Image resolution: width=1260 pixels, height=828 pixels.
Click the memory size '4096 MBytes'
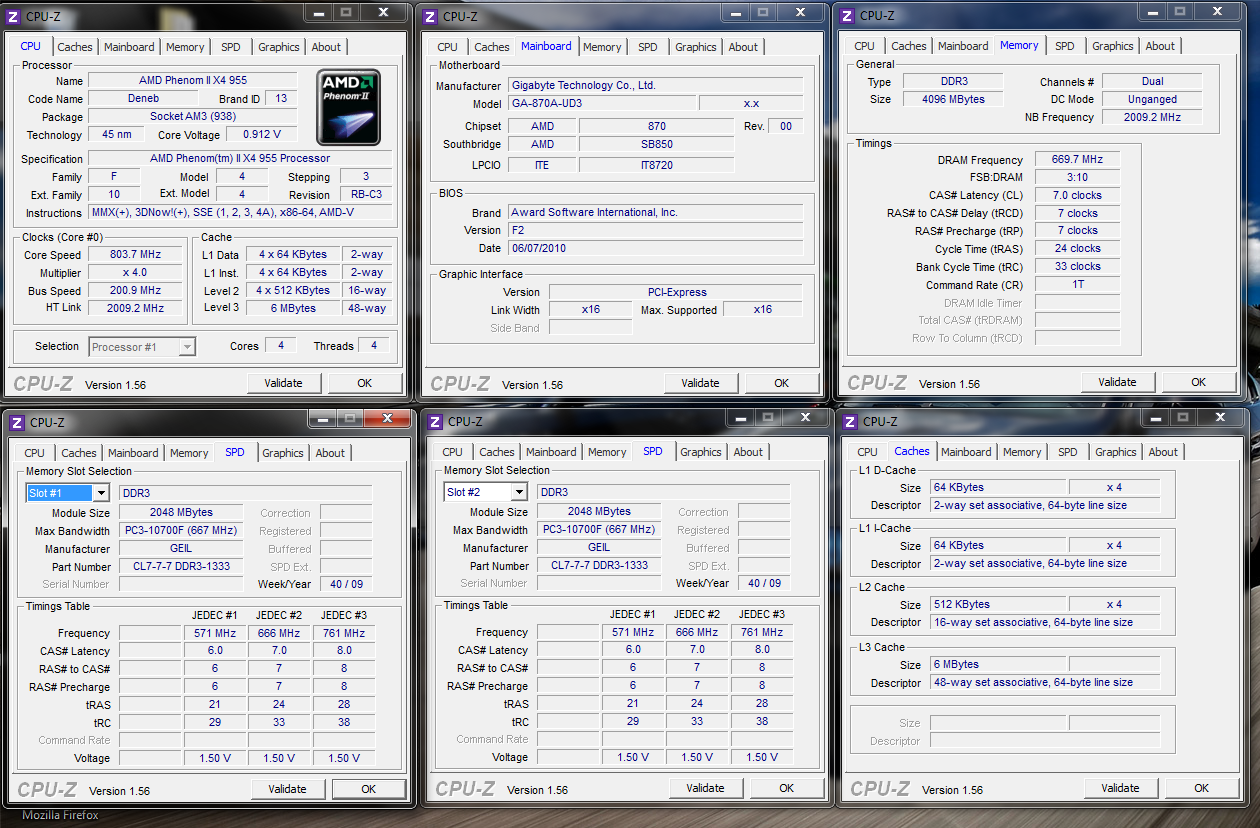(x=955, y=99)
